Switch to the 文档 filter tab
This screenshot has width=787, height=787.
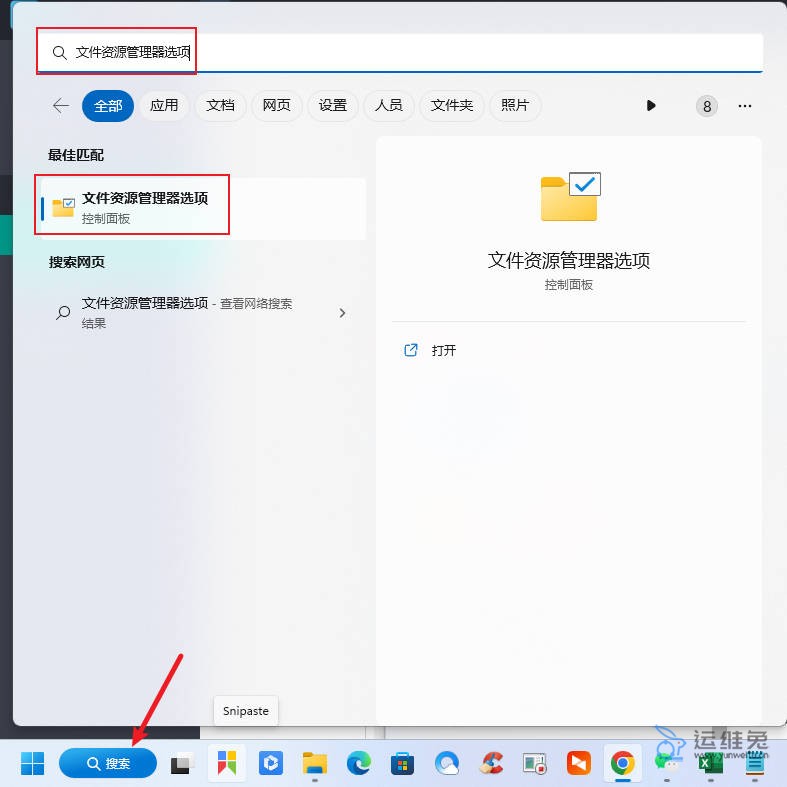pyautogui.click(x=220, y=105)
